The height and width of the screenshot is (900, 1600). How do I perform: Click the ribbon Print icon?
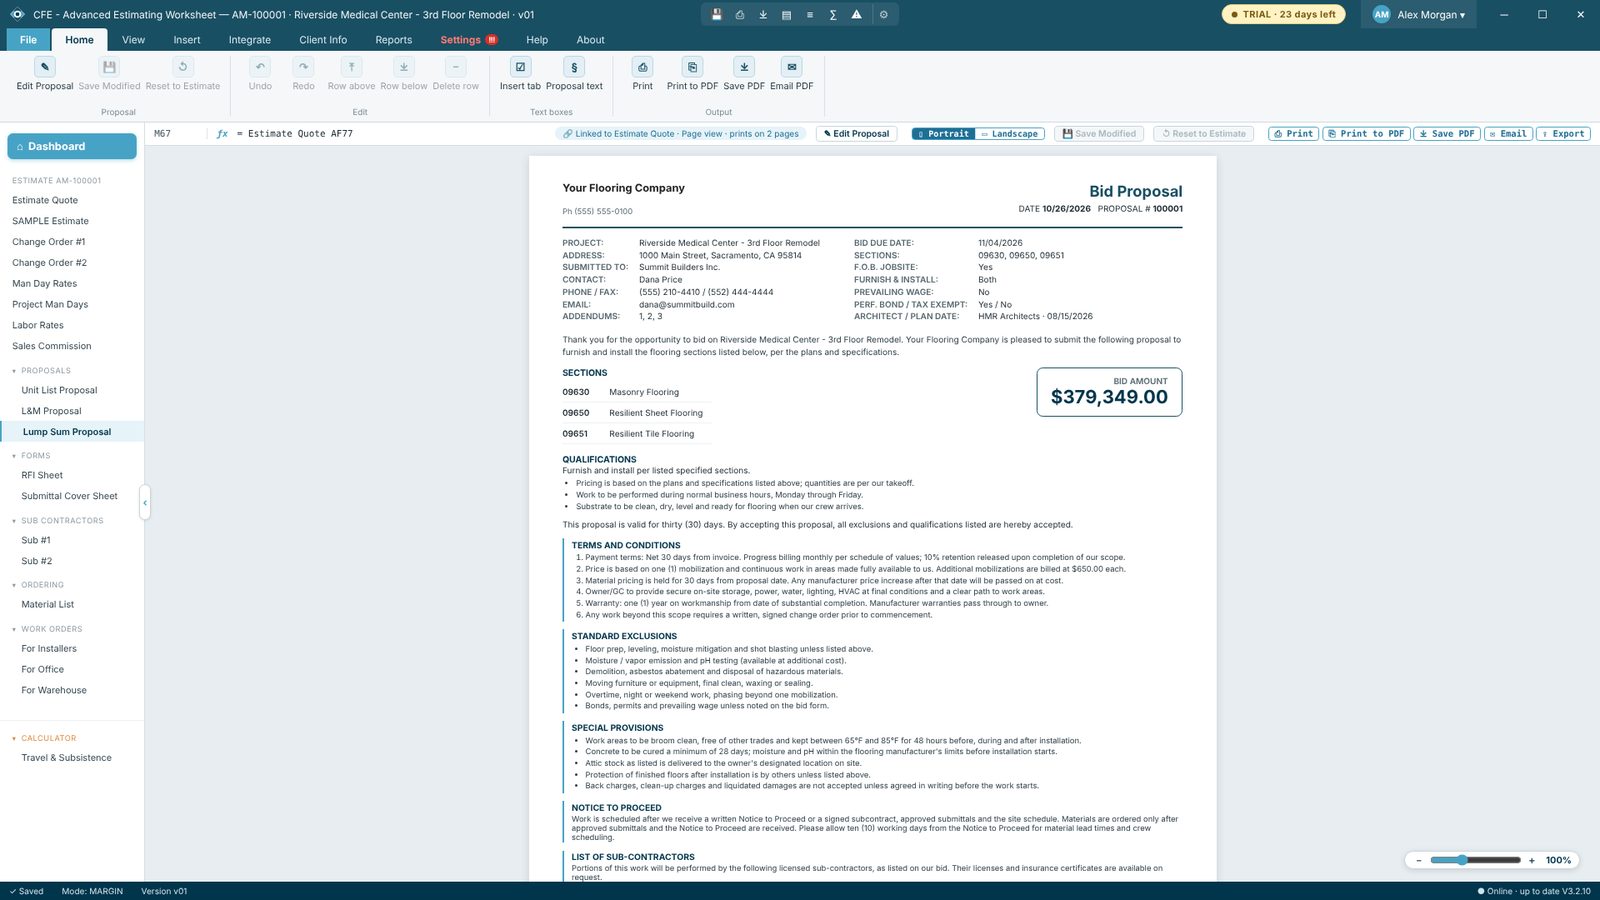coord(642,67)
